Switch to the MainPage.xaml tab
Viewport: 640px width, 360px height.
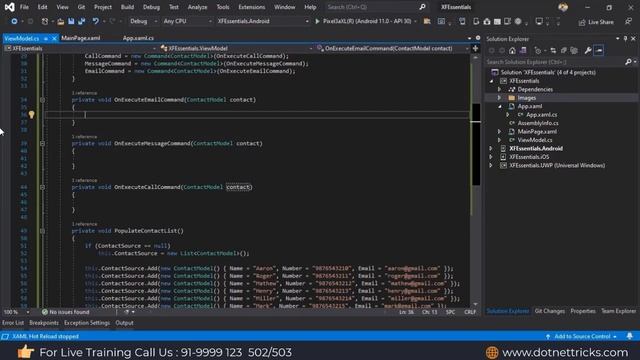coord(81,38)
